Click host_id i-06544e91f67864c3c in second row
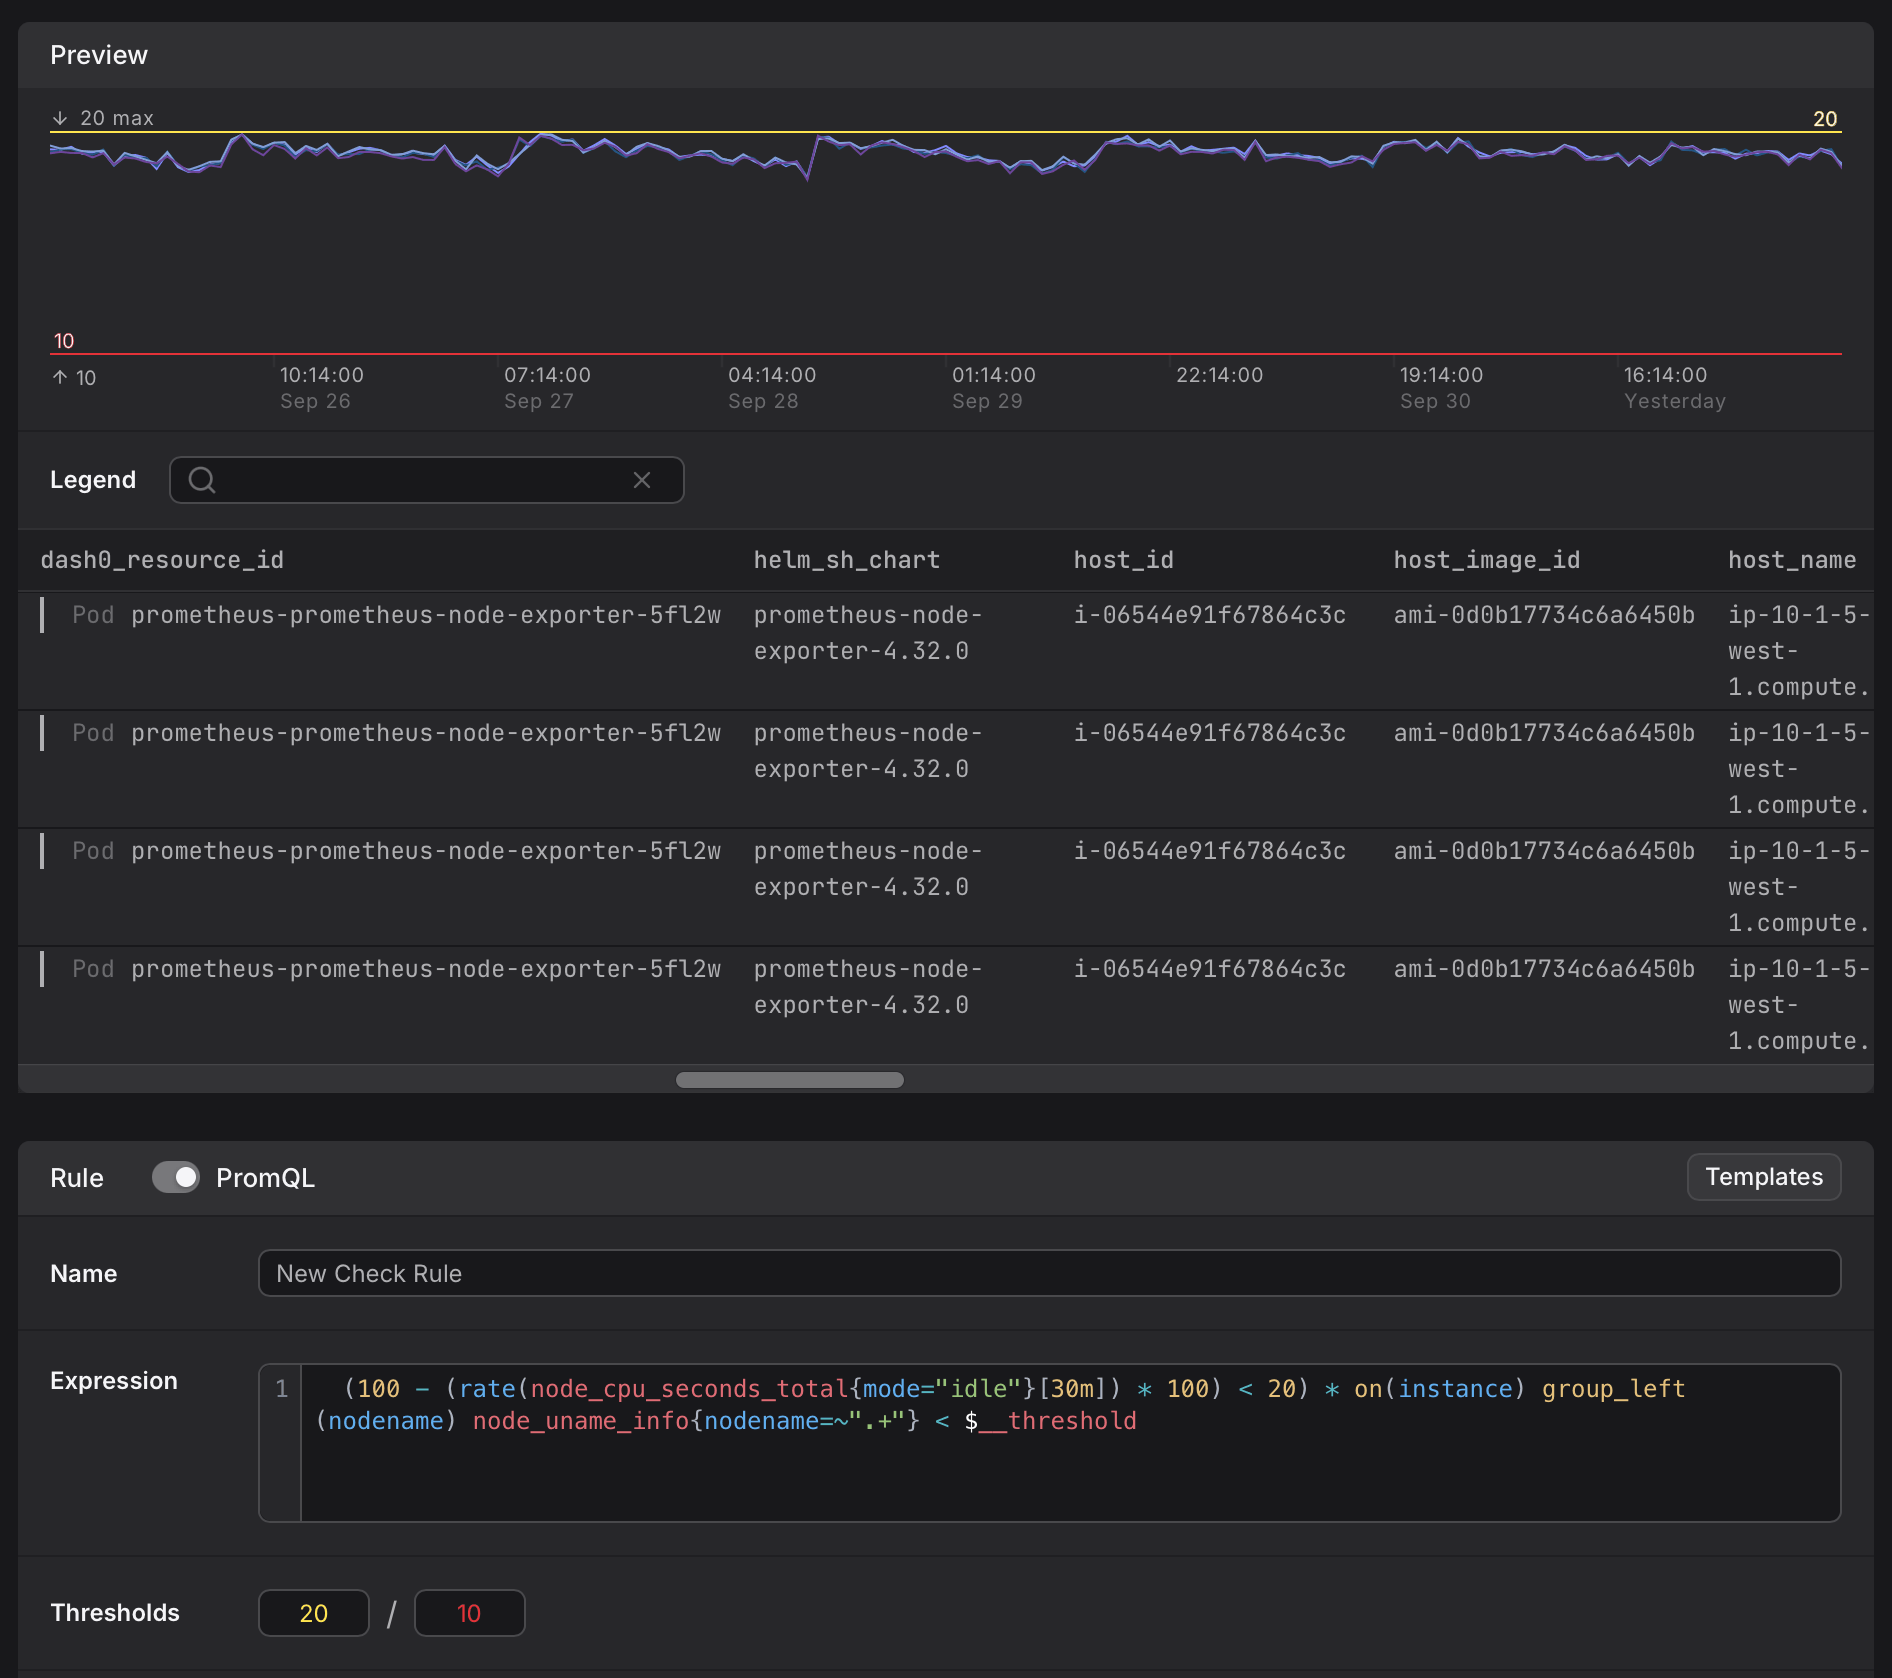Viewport: 1892px width, 1678px height. click(x=1209, y=733)
